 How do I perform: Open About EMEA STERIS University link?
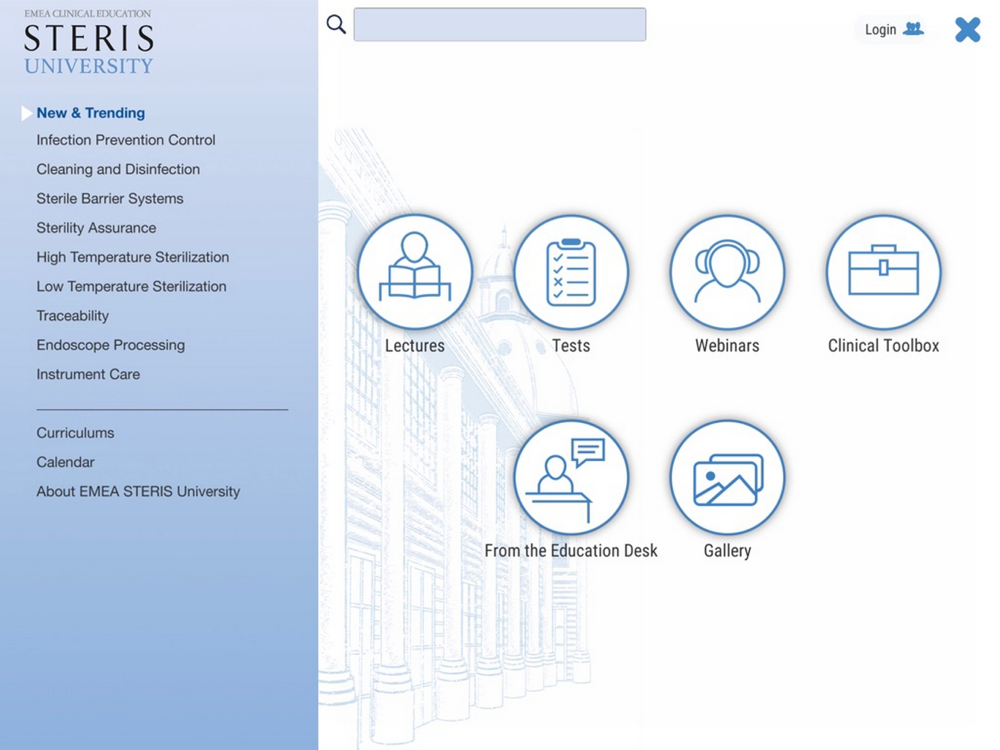coord(138,492)
